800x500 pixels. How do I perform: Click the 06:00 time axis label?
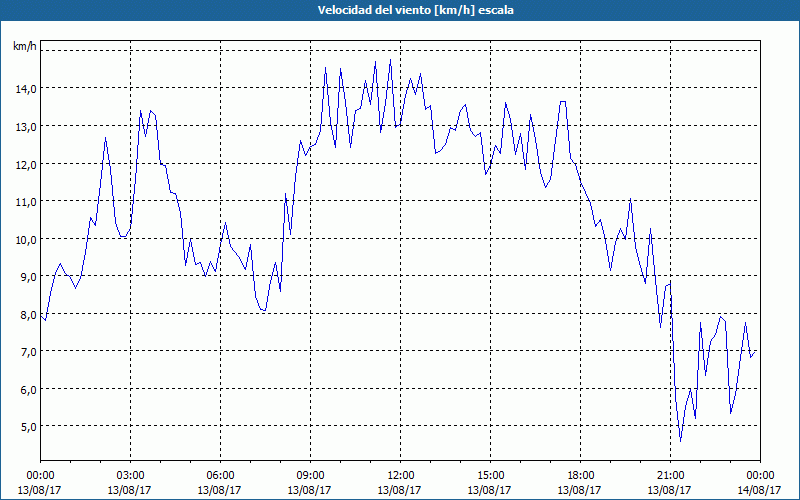click(220, 476)
